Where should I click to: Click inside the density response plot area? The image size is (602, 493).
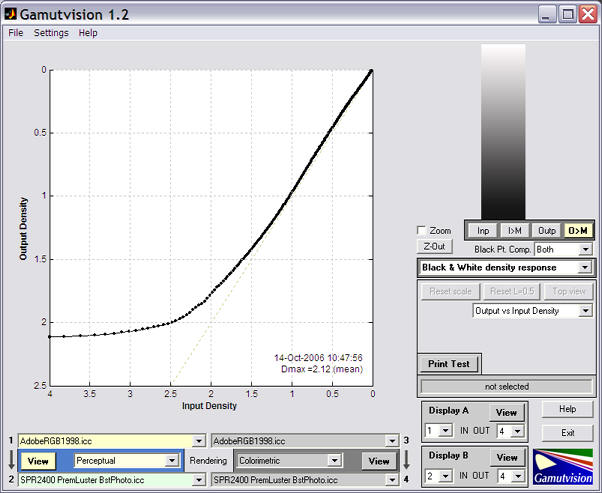[211, 228]
